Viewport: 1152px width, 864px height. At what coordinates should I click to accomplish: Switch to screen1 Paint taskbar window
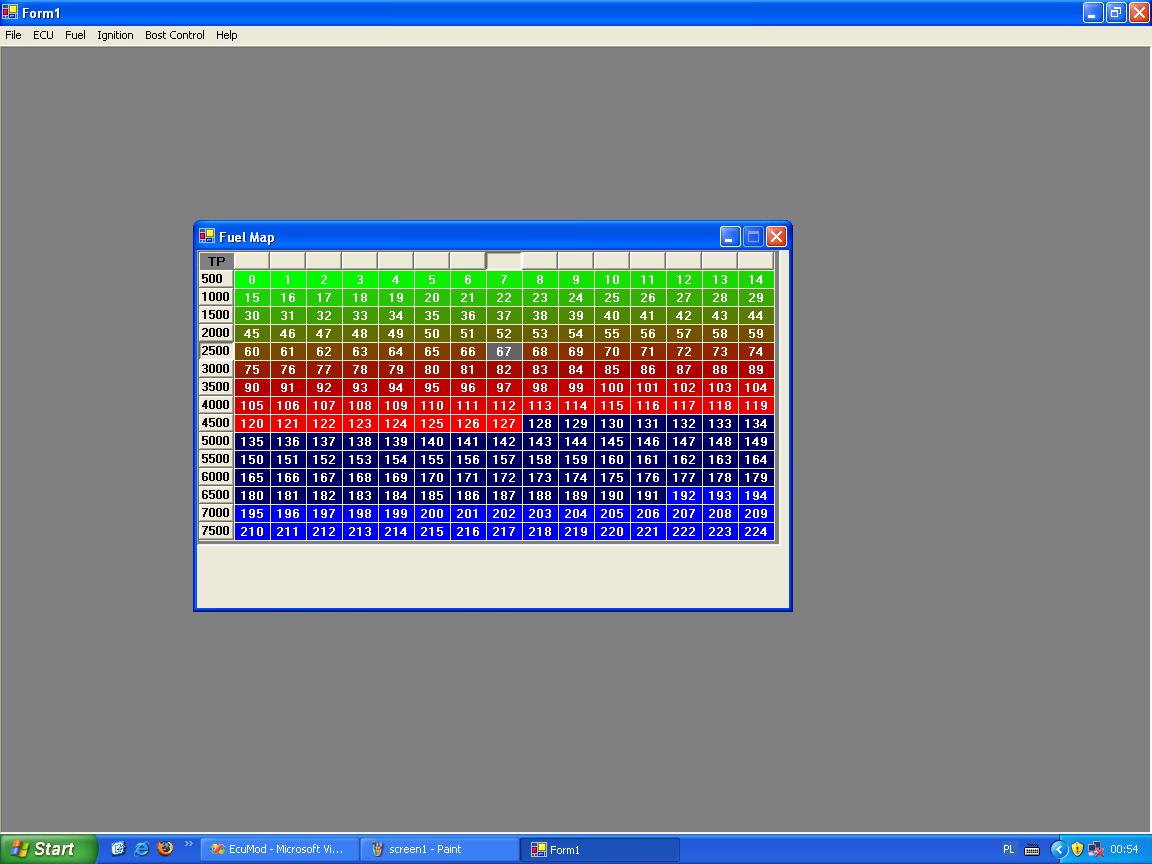[438, 849]
